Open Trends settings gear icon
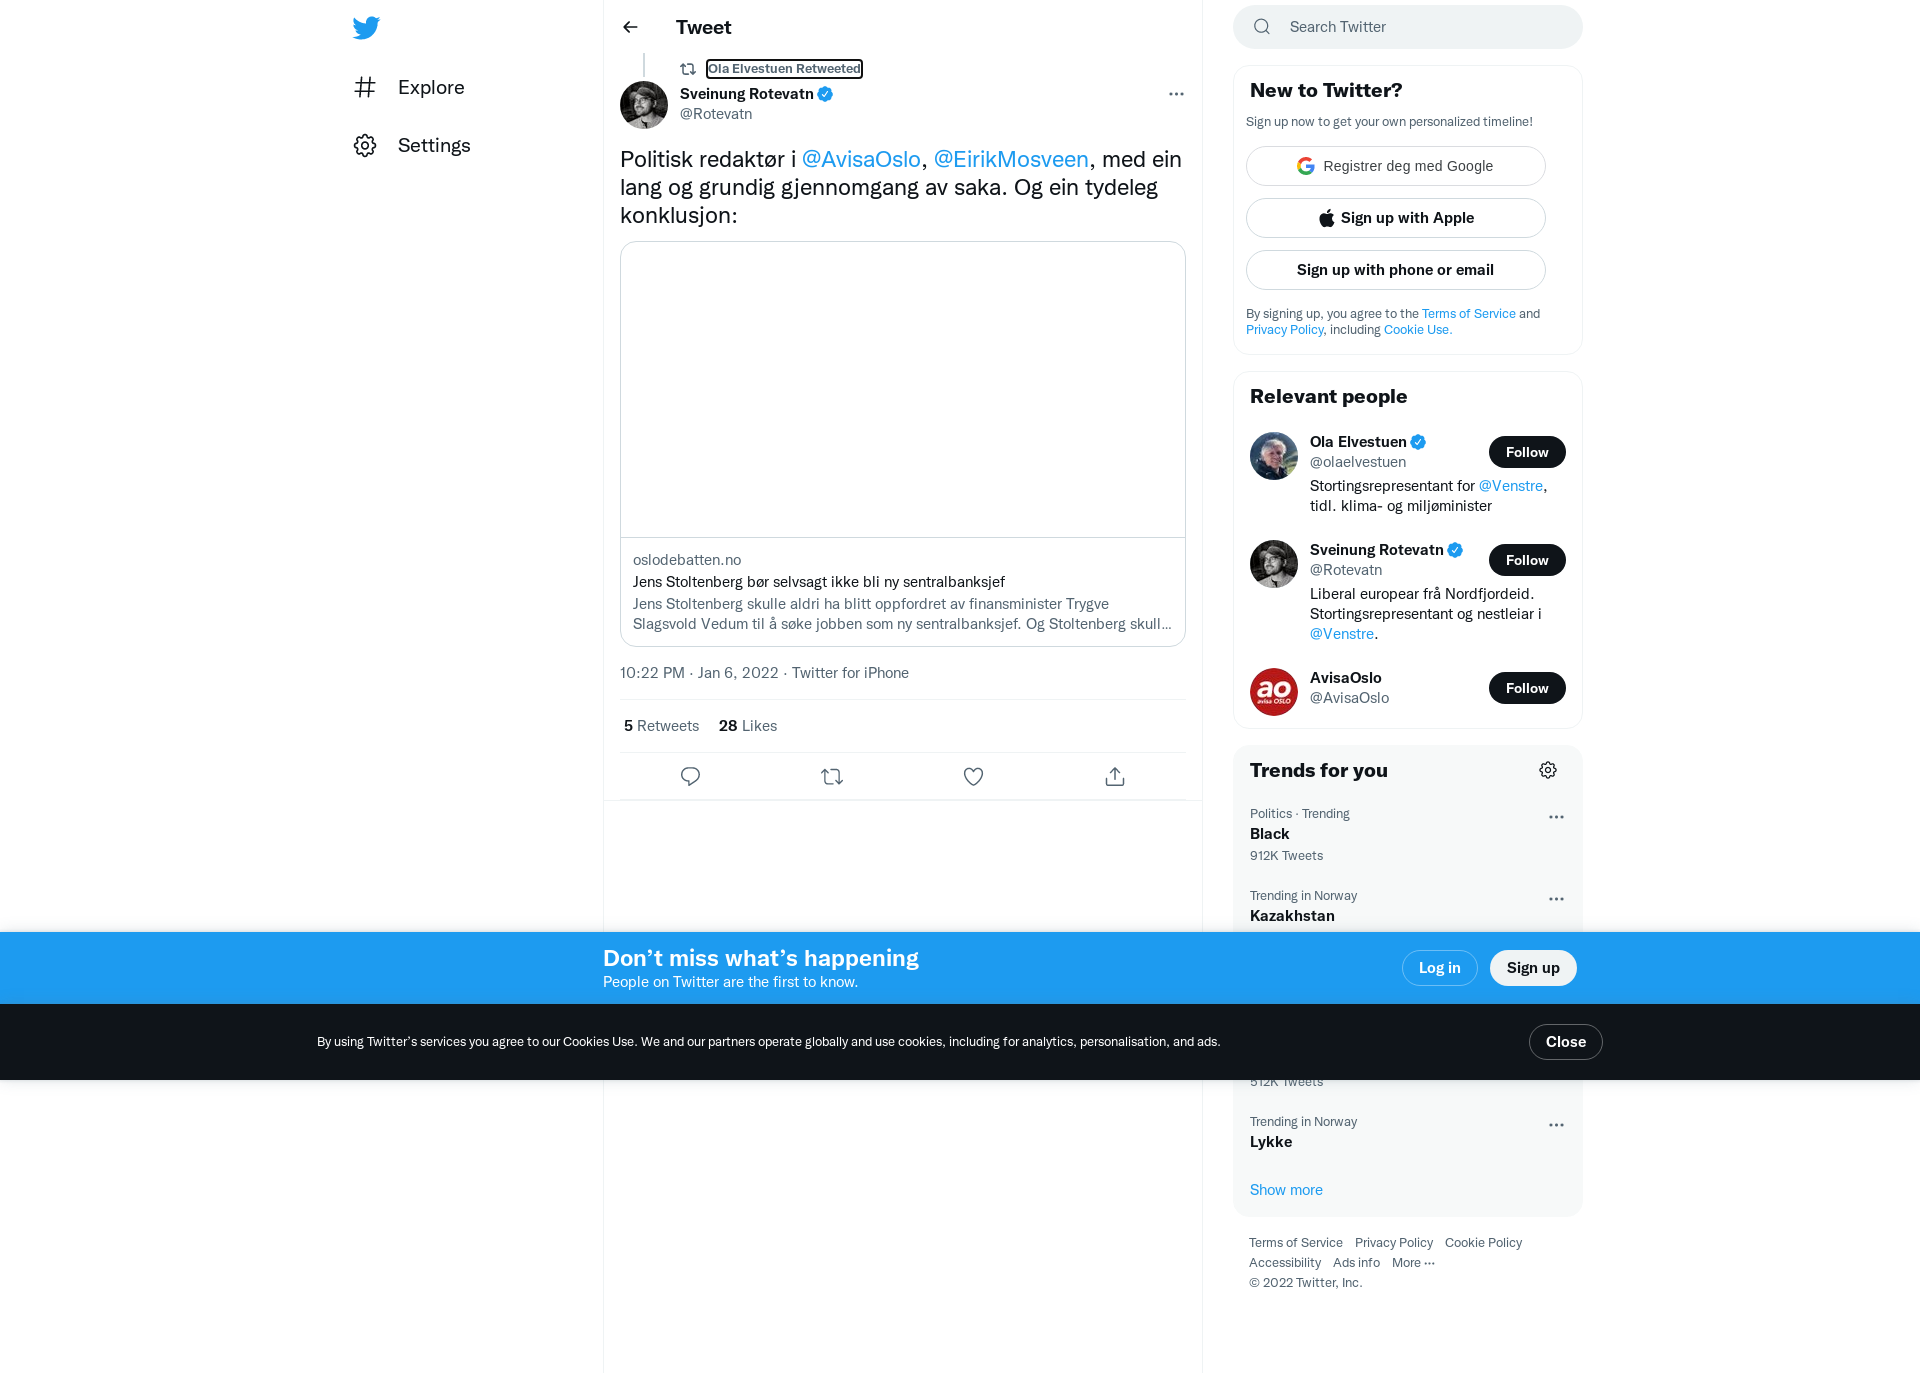 click(1548, 770)
